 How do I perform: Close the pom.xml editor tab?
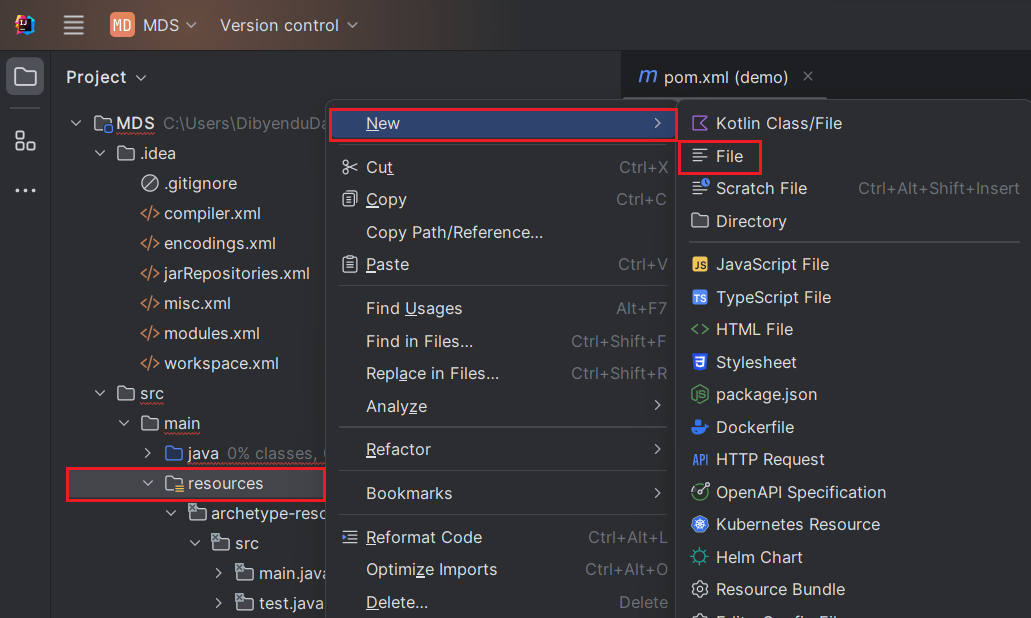(808, 76)
